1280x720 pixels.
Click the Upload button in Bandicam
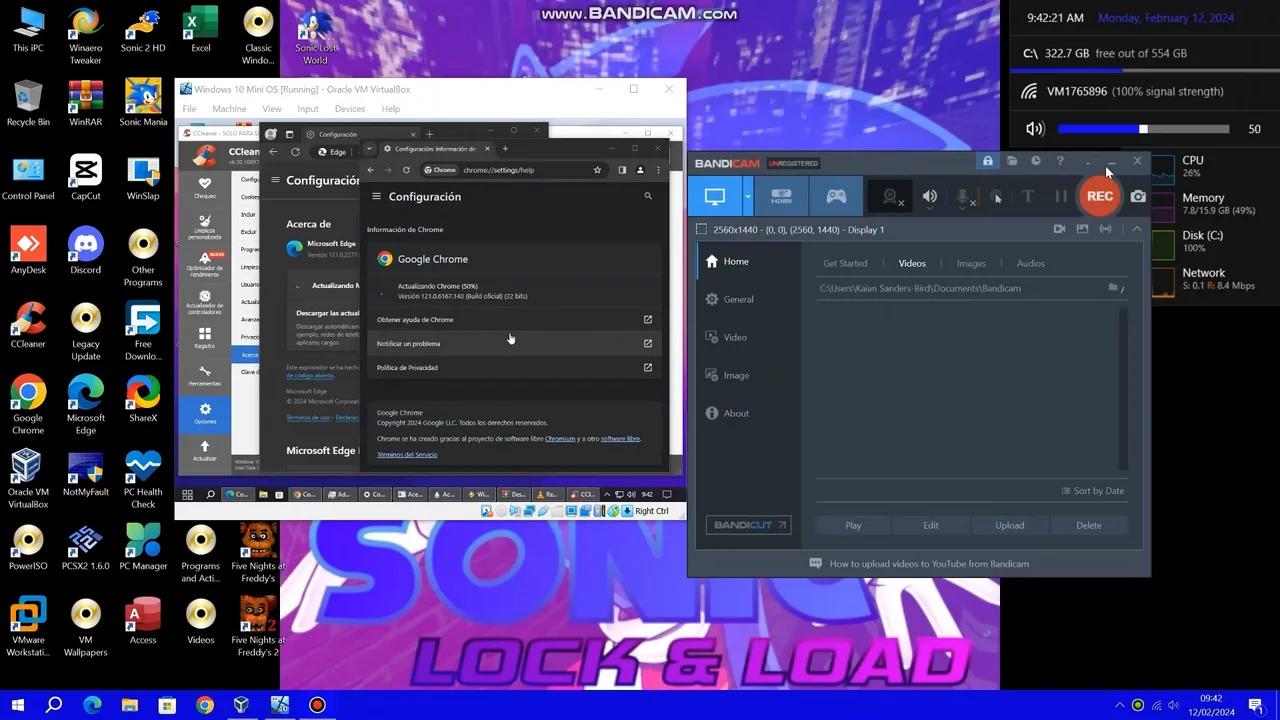click(x=1009, y=525)
